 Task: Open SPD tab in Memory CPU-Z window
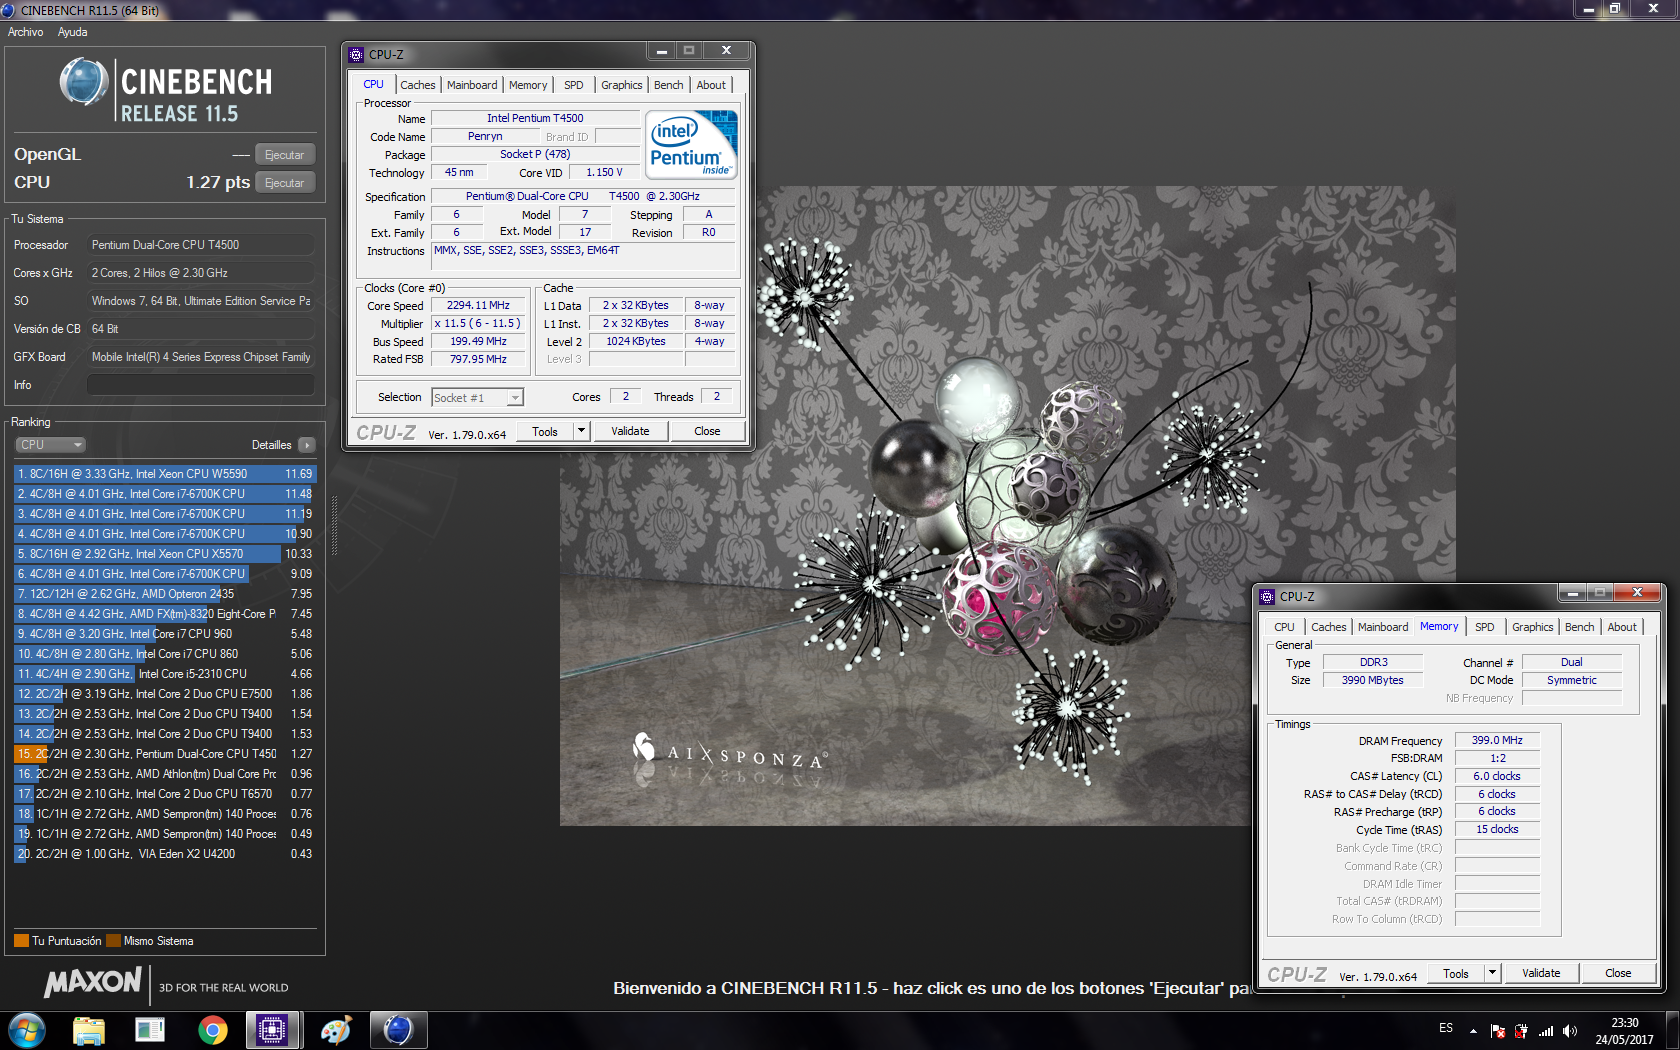(1485, 627)
